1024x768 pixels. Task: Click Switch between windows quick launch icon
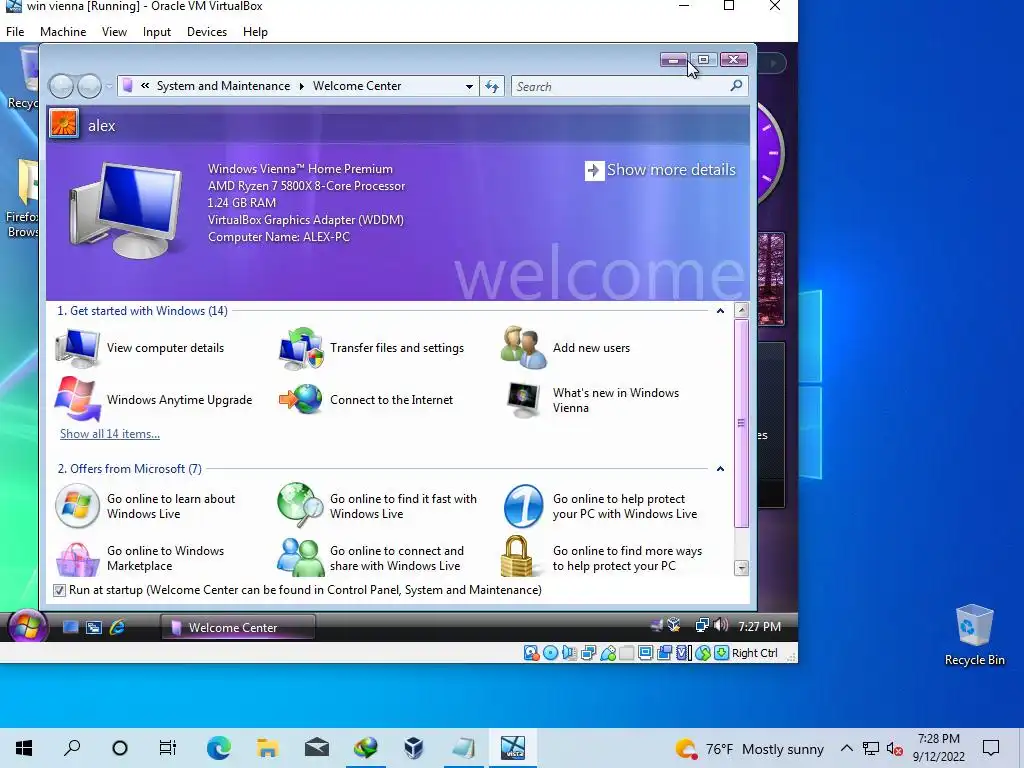(x=94, y=628)
